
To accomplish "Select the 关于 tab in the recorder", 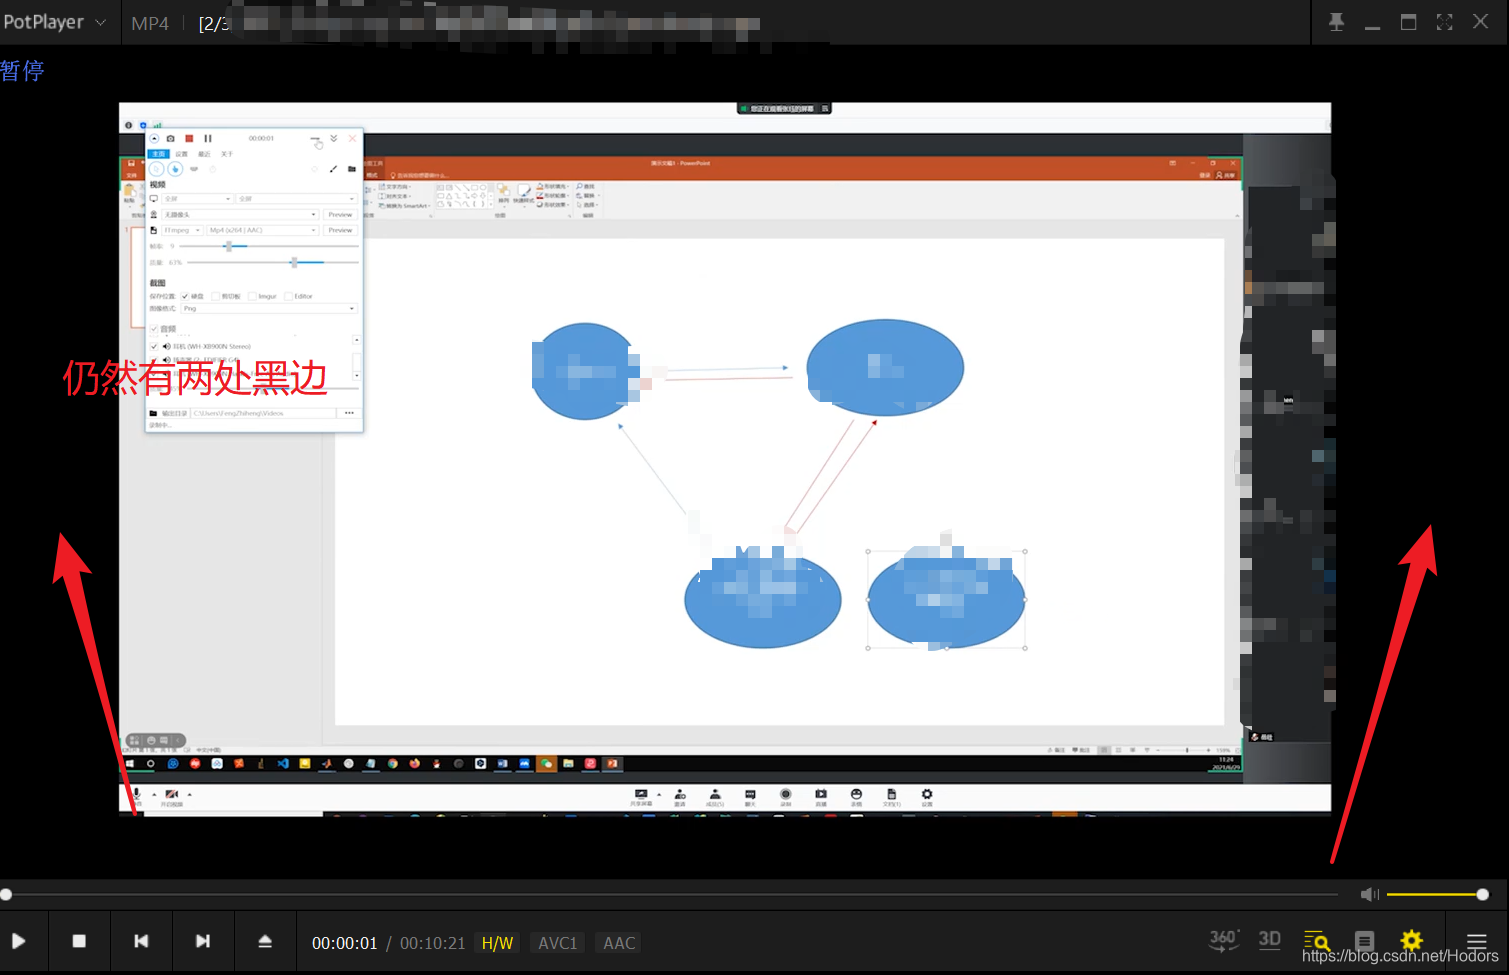I will [227, 154].
